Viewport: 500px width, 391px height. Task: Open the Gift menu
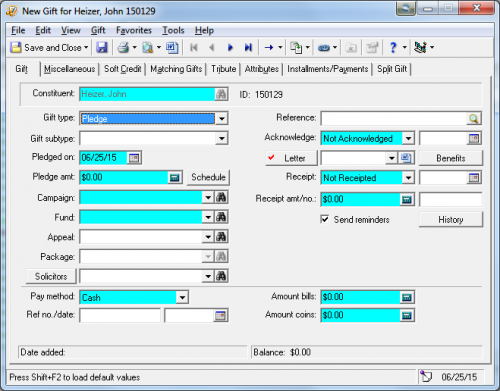(98, 30)
